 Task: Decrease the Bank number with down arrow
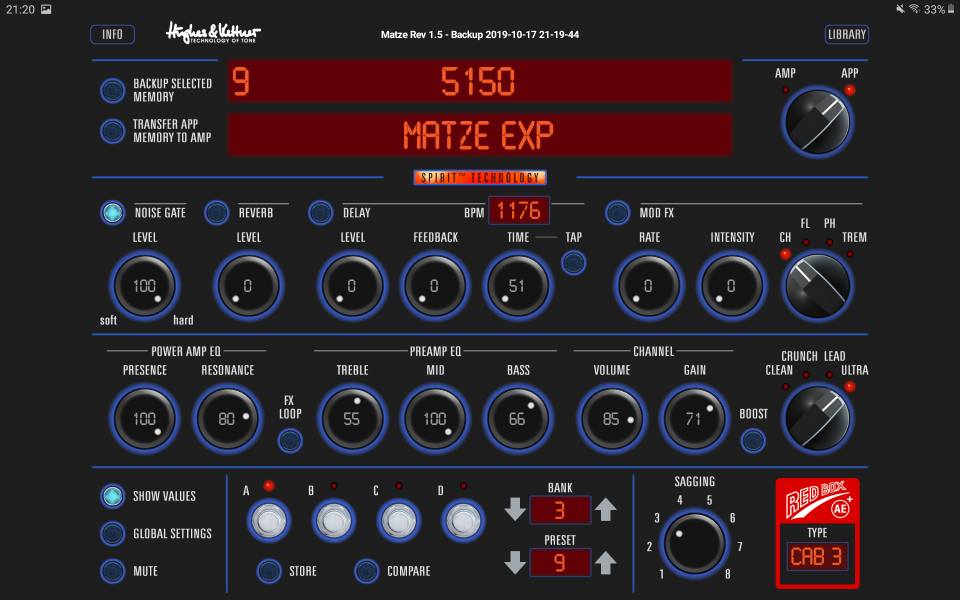(516, 509)
